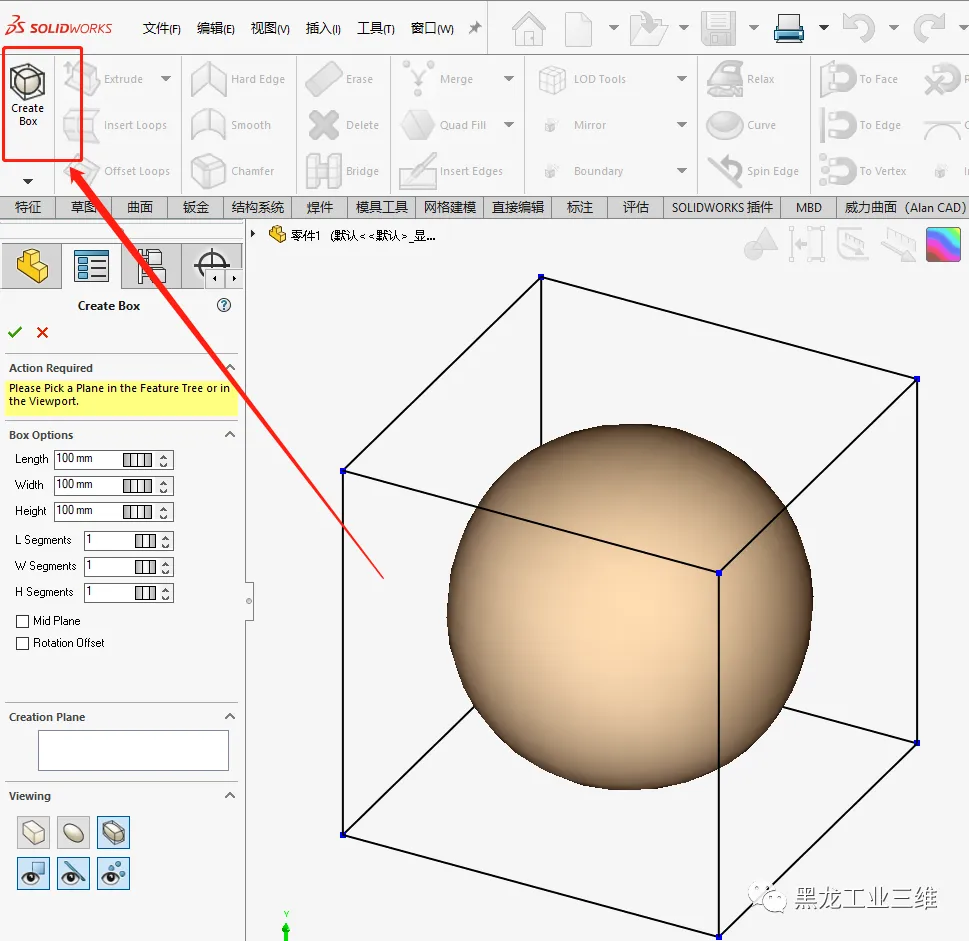The width and height of the screenshot is (969, 941).
Task: Click the Length value field
Action: coord(87,459)
